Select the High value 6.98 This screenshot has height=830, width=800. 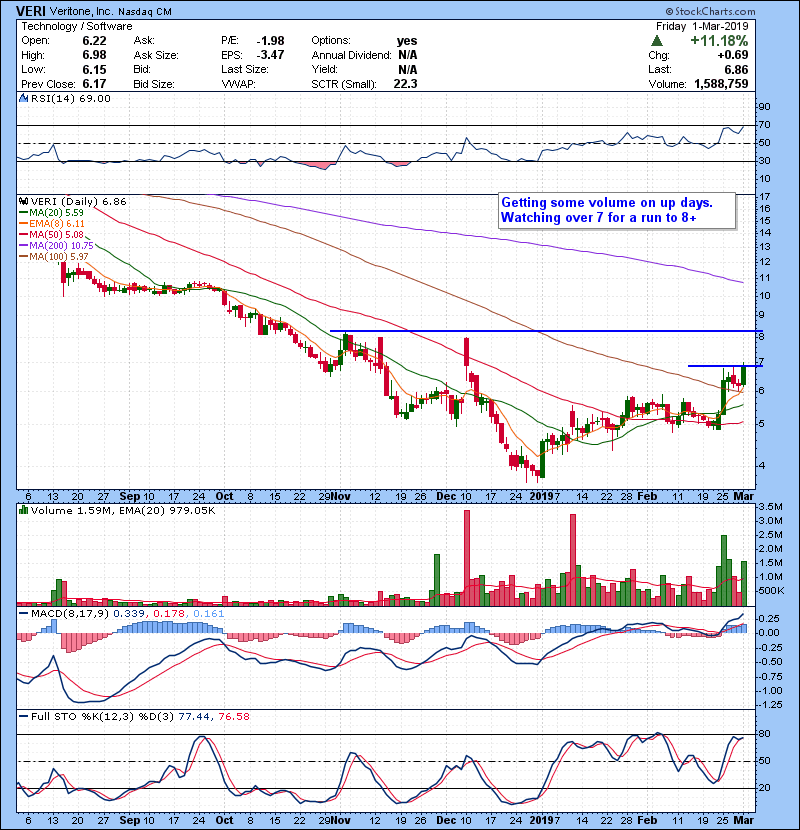pos(94,55)
